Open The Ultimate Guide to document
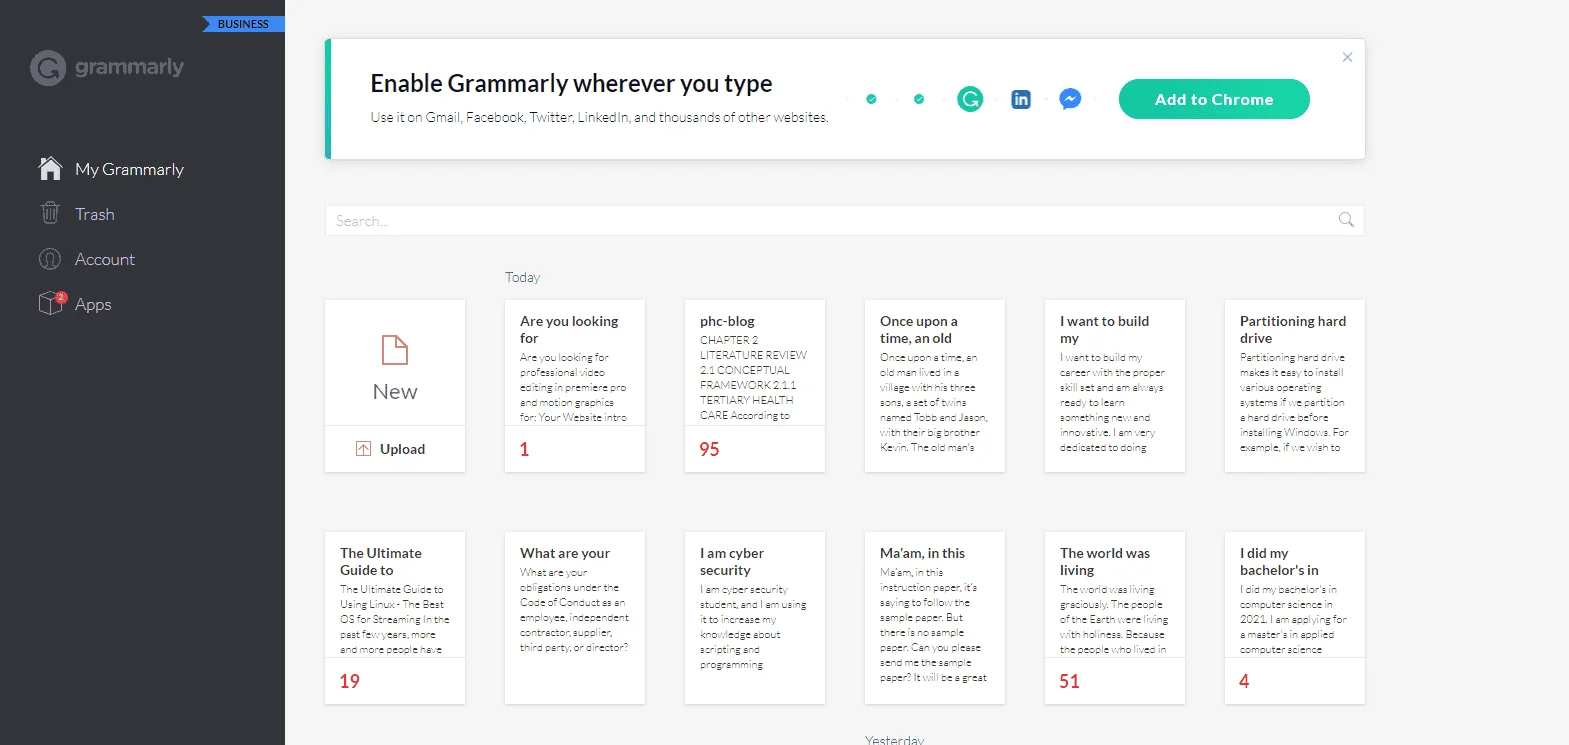Screen dimensions: 1569x745 tap(395, 618)
